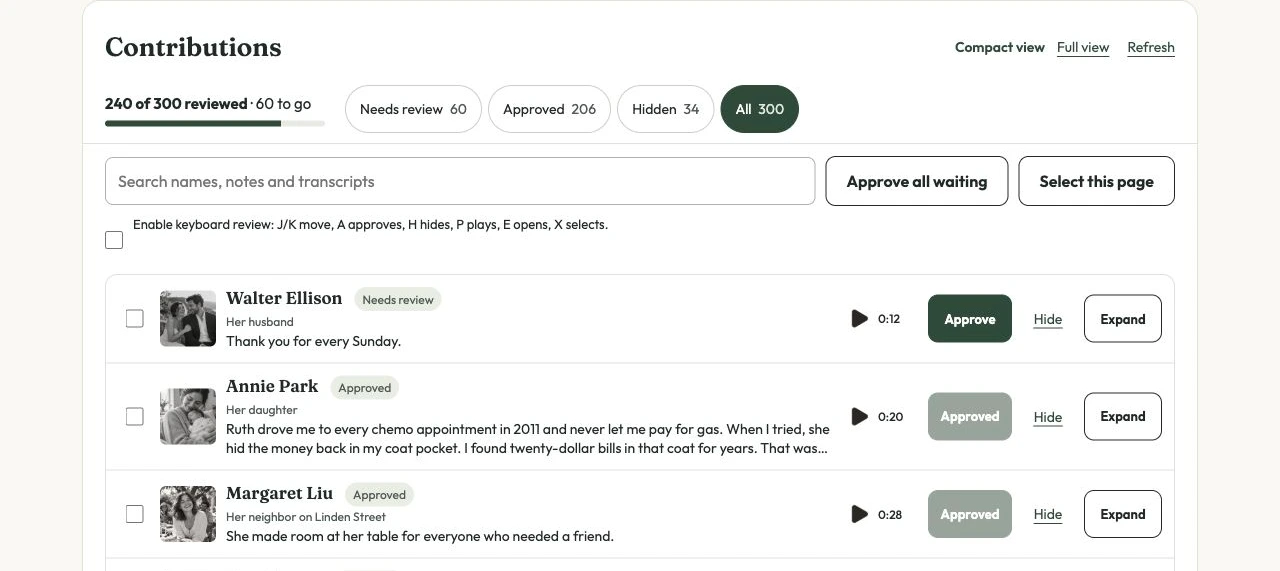The image size is (1280, 571).
Task: Click Select this page button
Action: [x=1097, y=181]
